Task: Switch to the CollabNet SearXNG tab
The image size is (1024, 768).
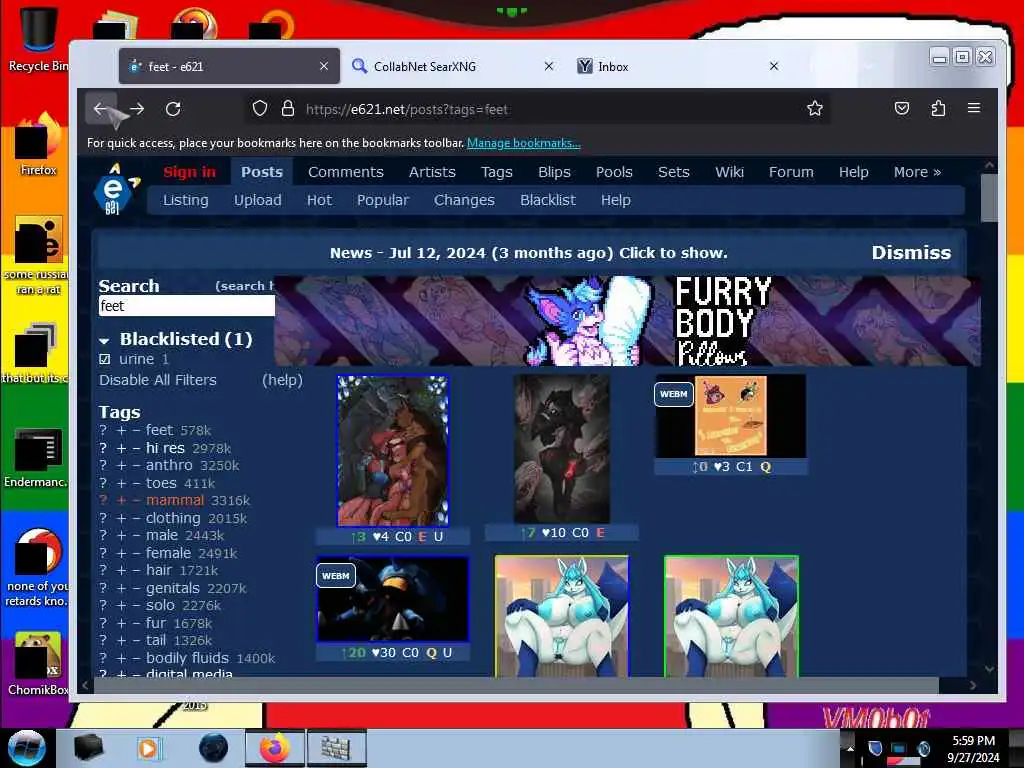Action: click(452, 66)
